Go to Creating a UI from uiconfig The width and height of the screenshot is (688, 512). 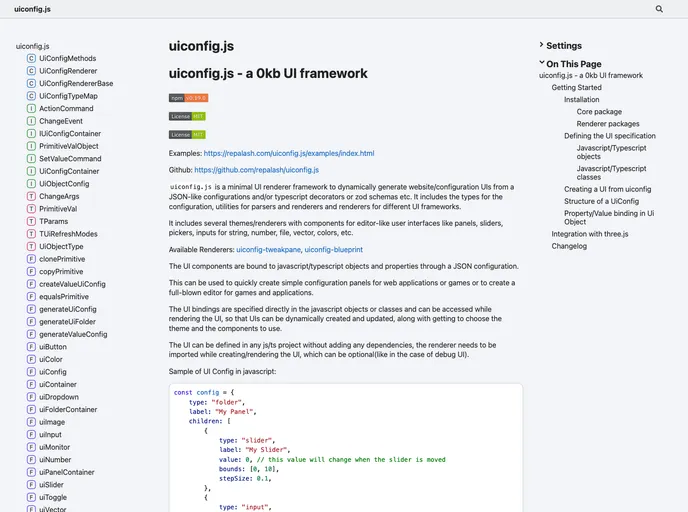[607, 189]
